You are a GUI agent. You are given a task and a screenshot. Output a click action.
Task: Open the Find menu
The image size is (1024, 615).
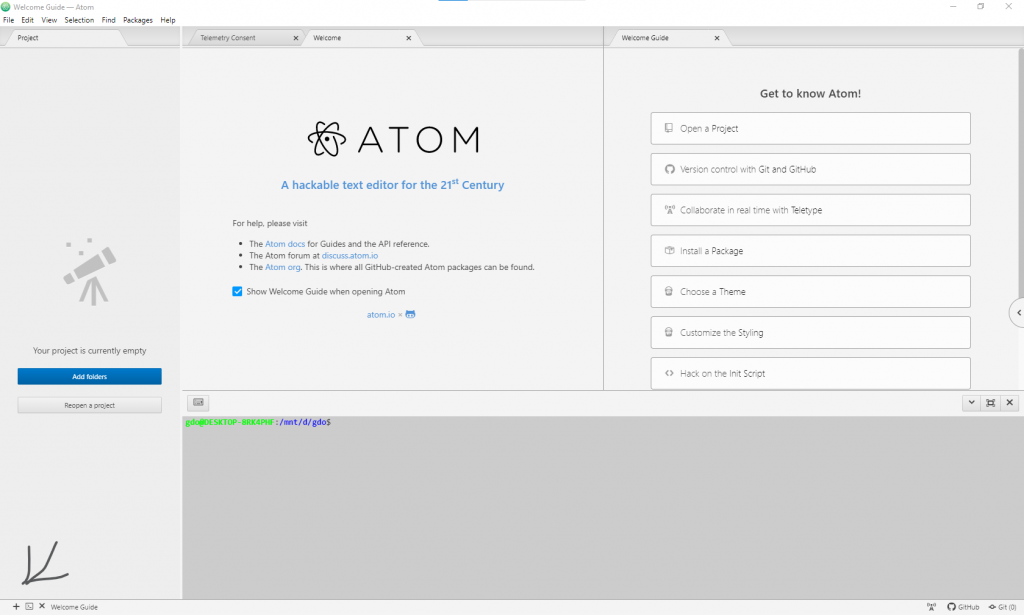(108, 20)
